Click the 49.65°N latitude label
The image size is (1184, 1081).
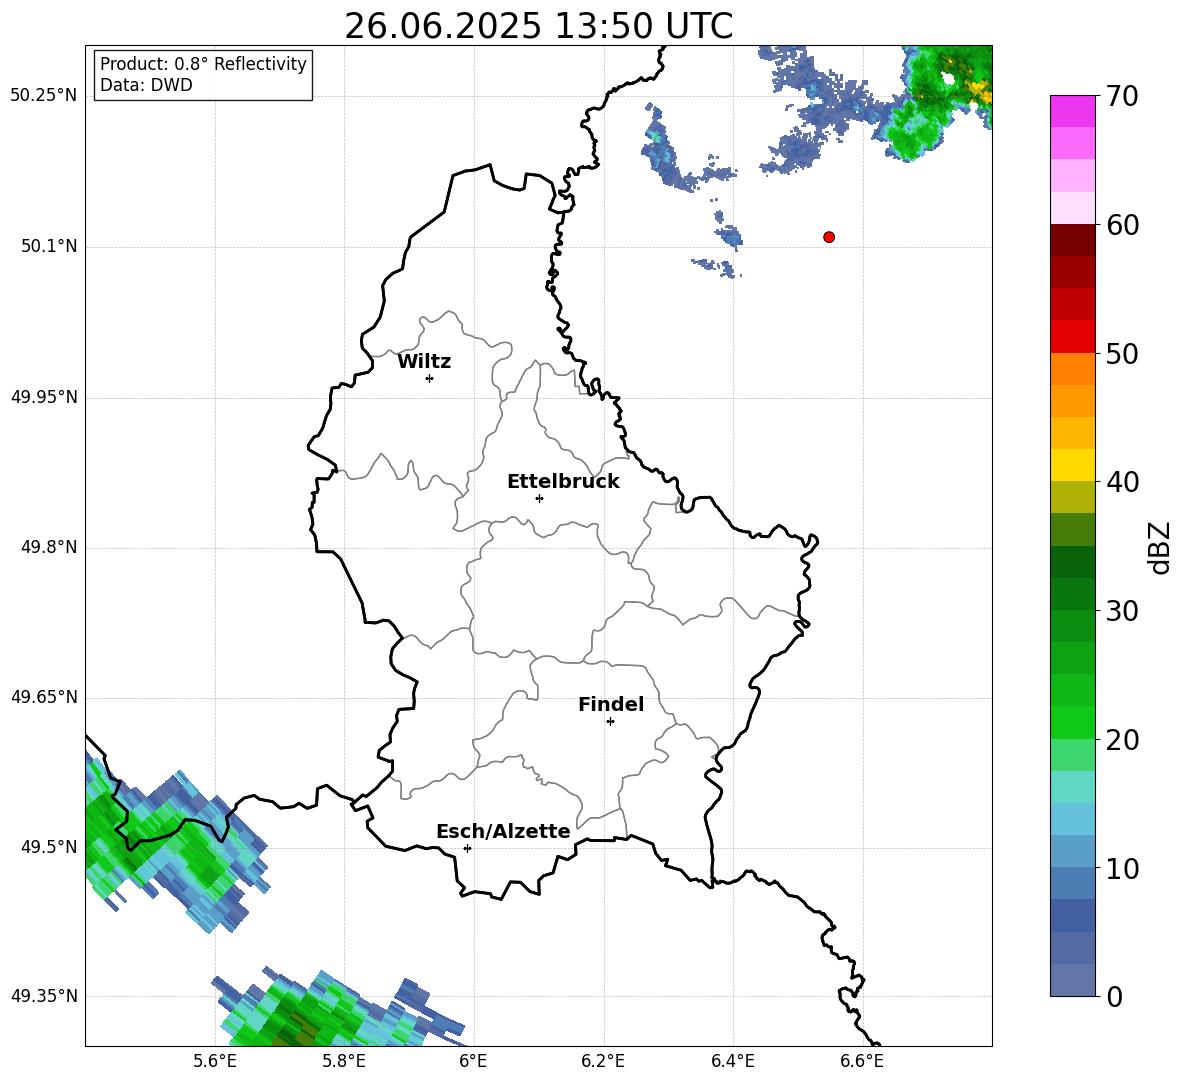tap(44, 696)
